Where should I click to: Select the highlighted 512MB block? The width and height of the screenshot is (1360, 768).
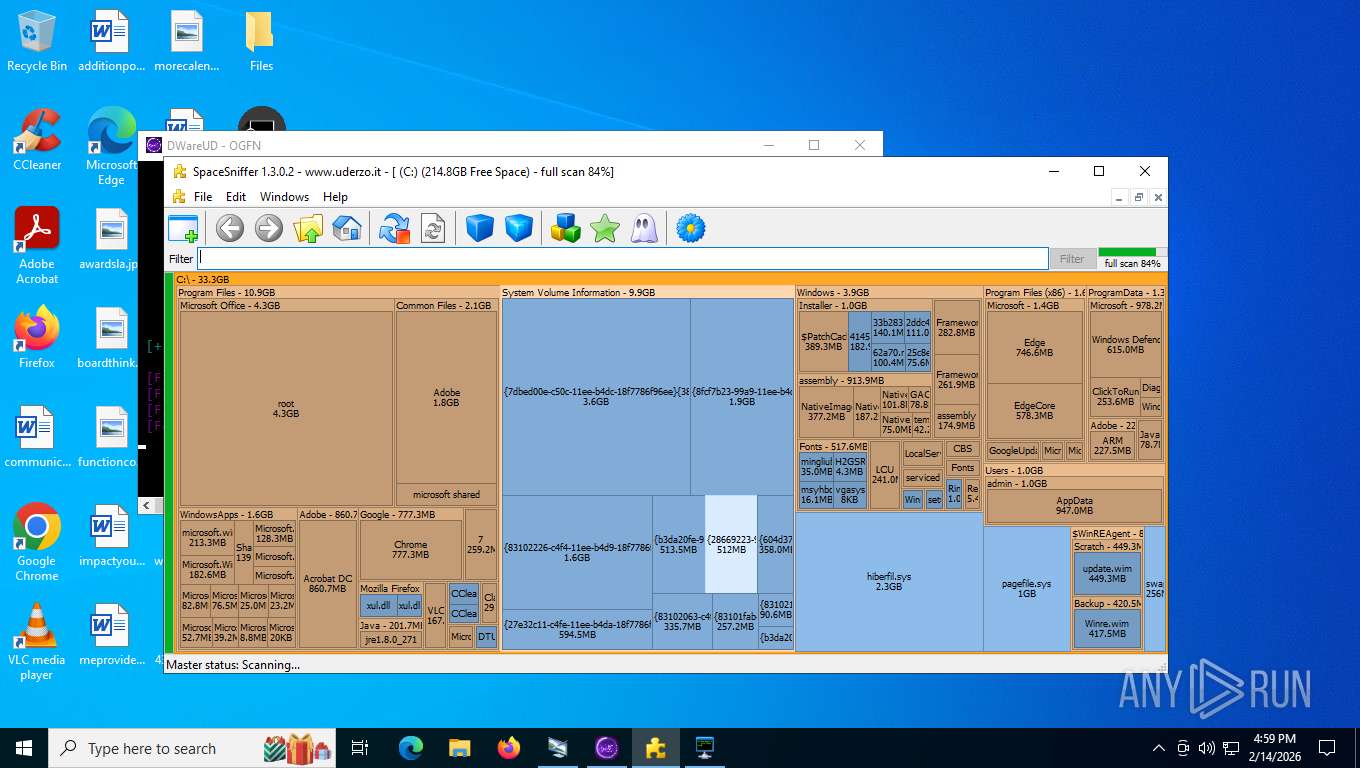(x=731, y=545)
